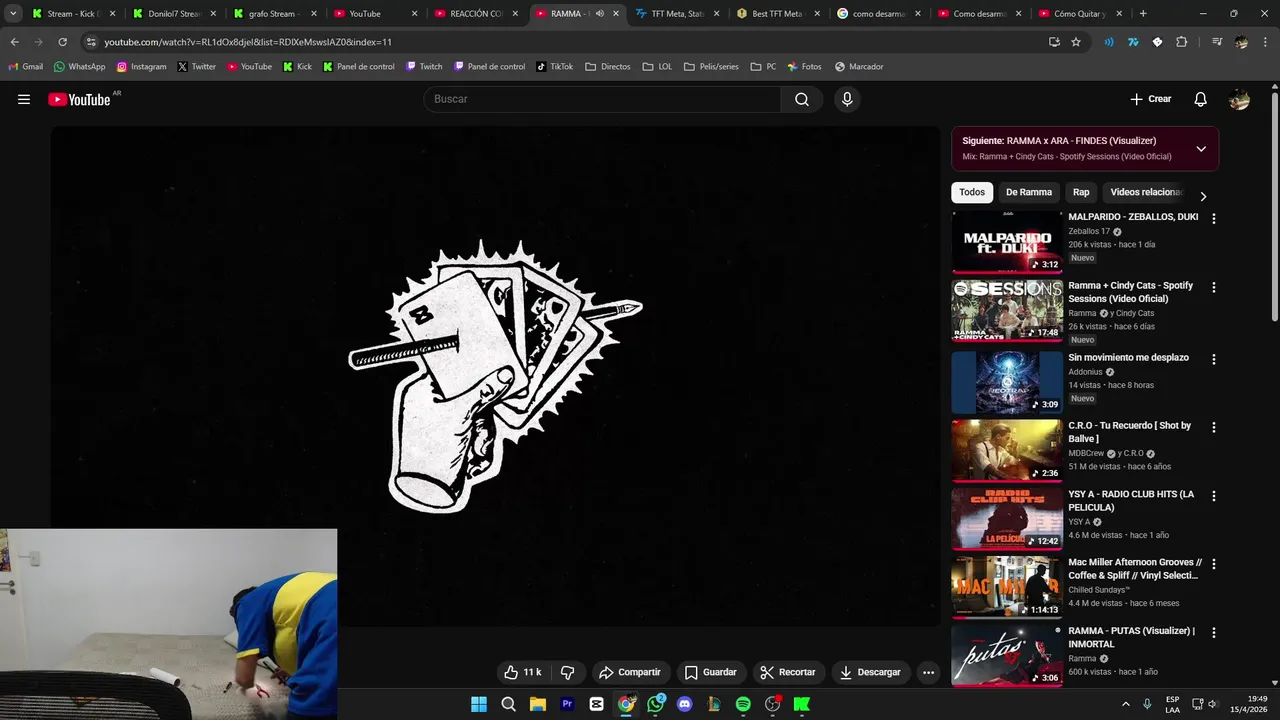Mute the RAMMA tab audio icon
The height and width of the screenshot is (720, 1280).
[599, 14]
